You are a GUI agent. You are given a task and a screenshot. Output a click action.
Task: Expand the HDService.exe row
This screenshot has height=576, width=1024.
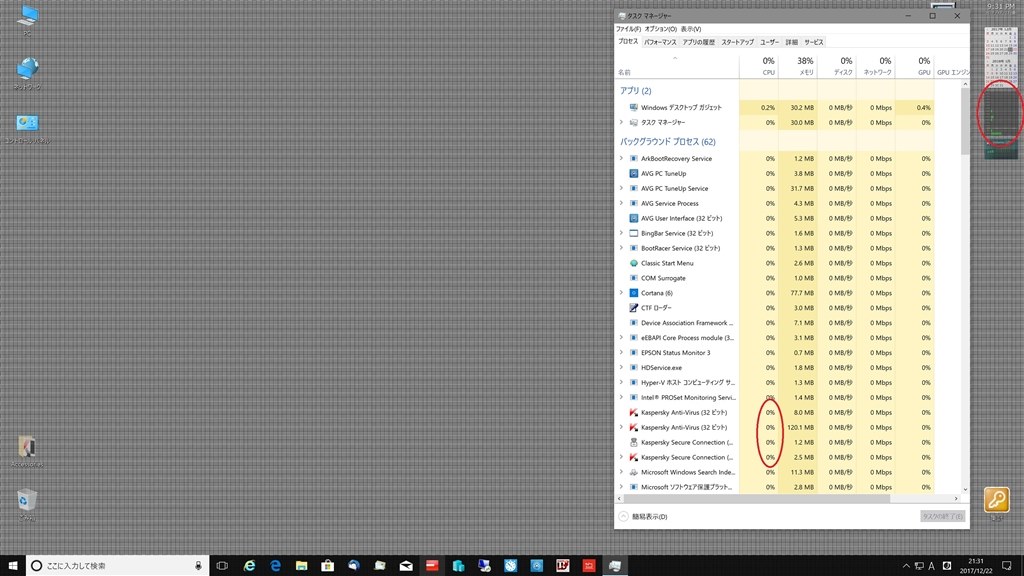pos(621,368)
